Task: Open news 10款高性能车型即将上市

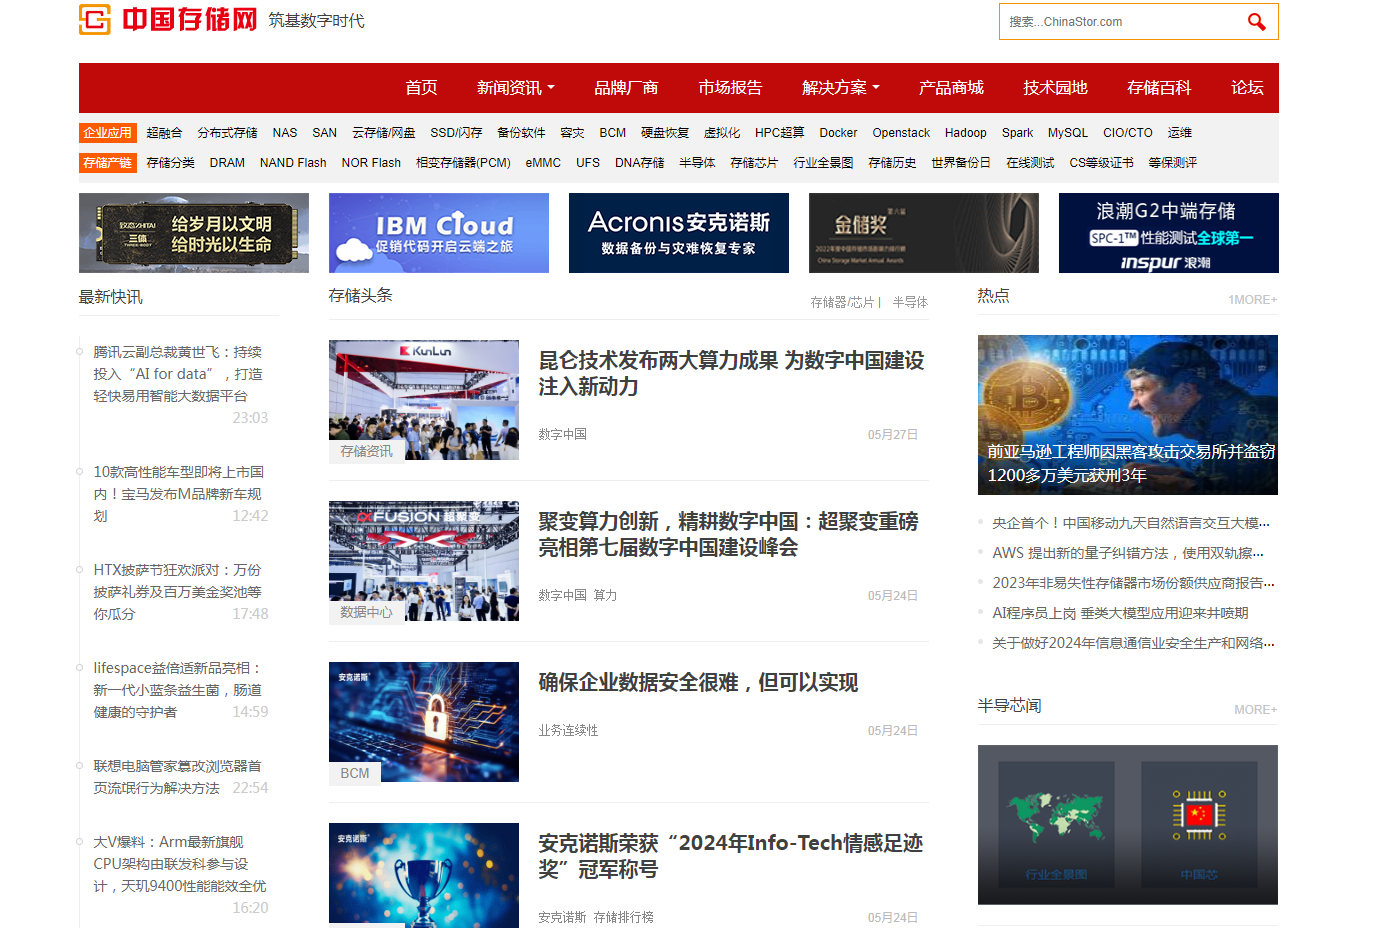Action: tap(178, 494)
